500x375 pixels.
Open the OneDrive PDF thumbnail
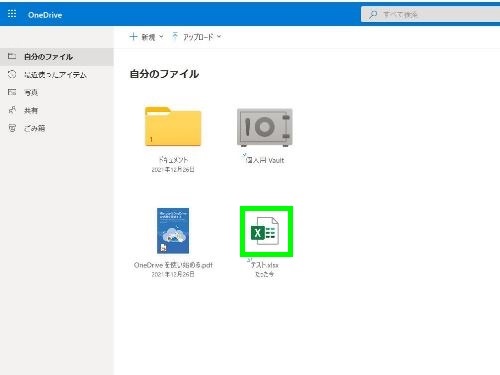click(173, 231)
